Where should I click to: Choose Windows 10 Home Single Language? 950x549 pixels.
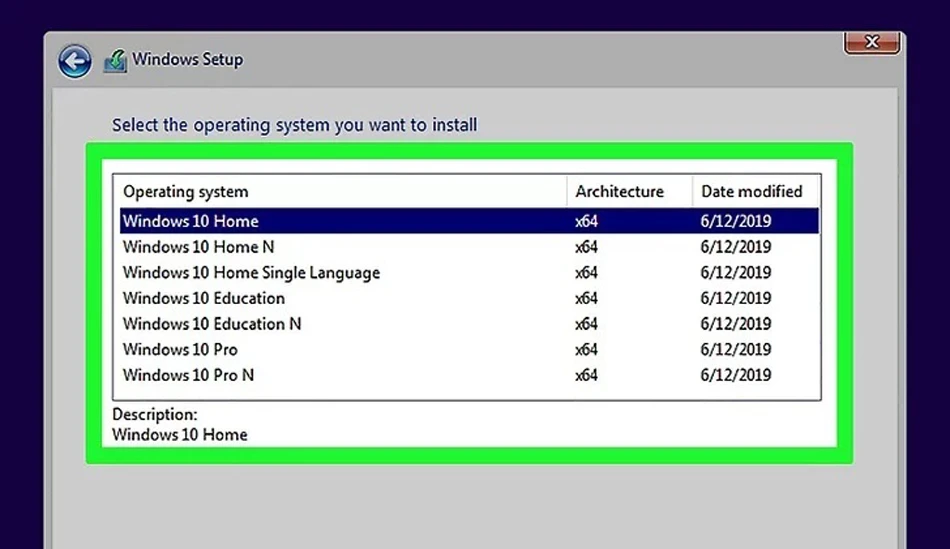pos(469,273)
